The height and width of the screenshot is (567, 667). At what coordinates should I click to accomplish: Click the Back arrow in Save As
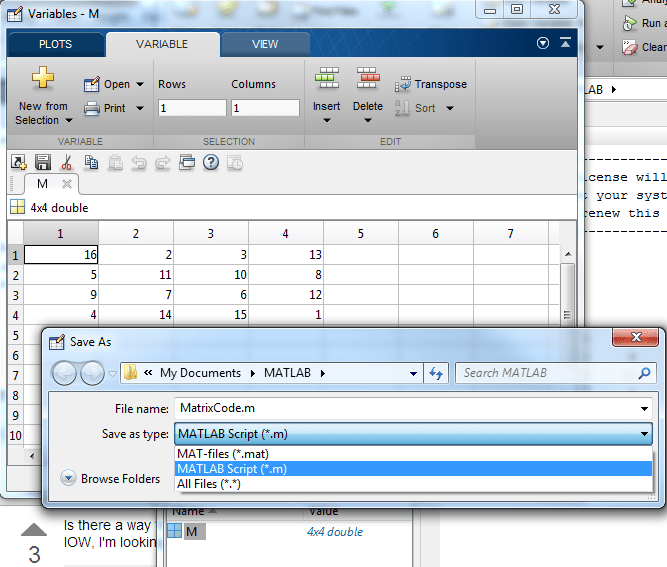point(64,373)
